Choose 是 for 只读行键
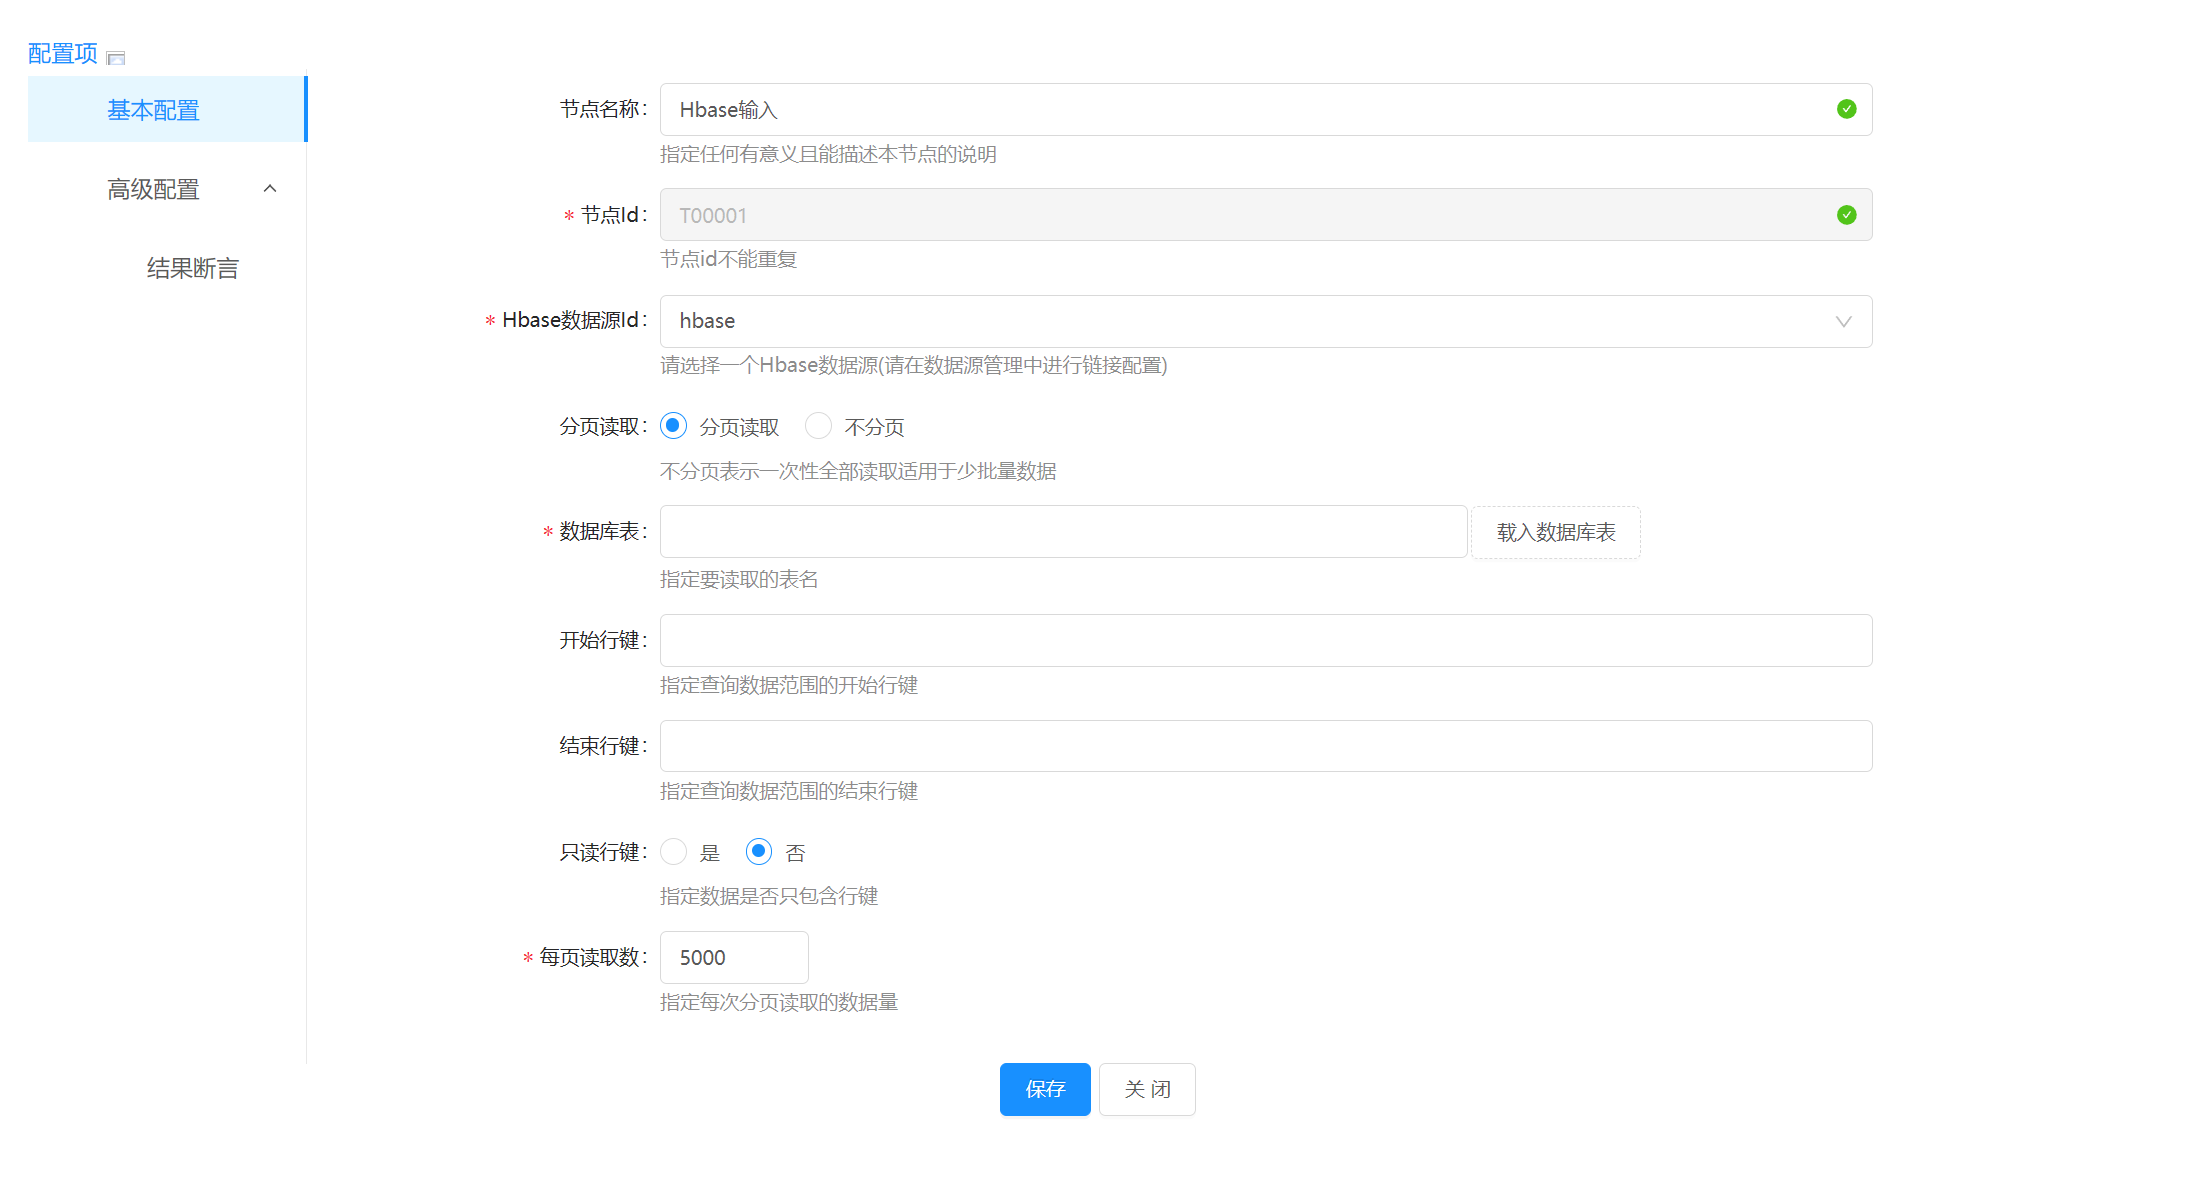2192x1178 pixels. [674, 852]
